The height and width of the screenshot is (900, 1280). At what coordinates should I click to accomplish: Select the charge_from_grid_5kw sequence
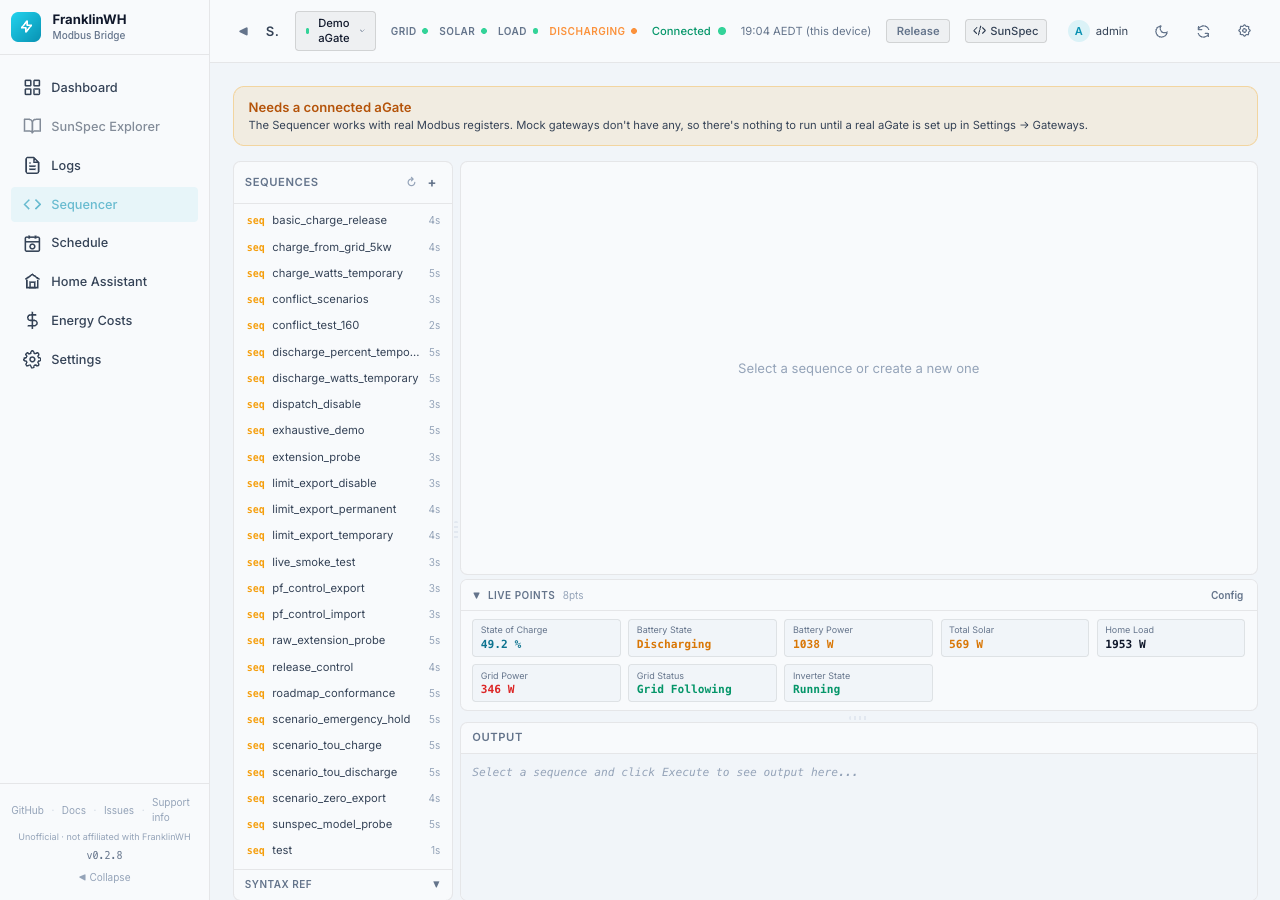pyautogui.click(x=343, y=247)
